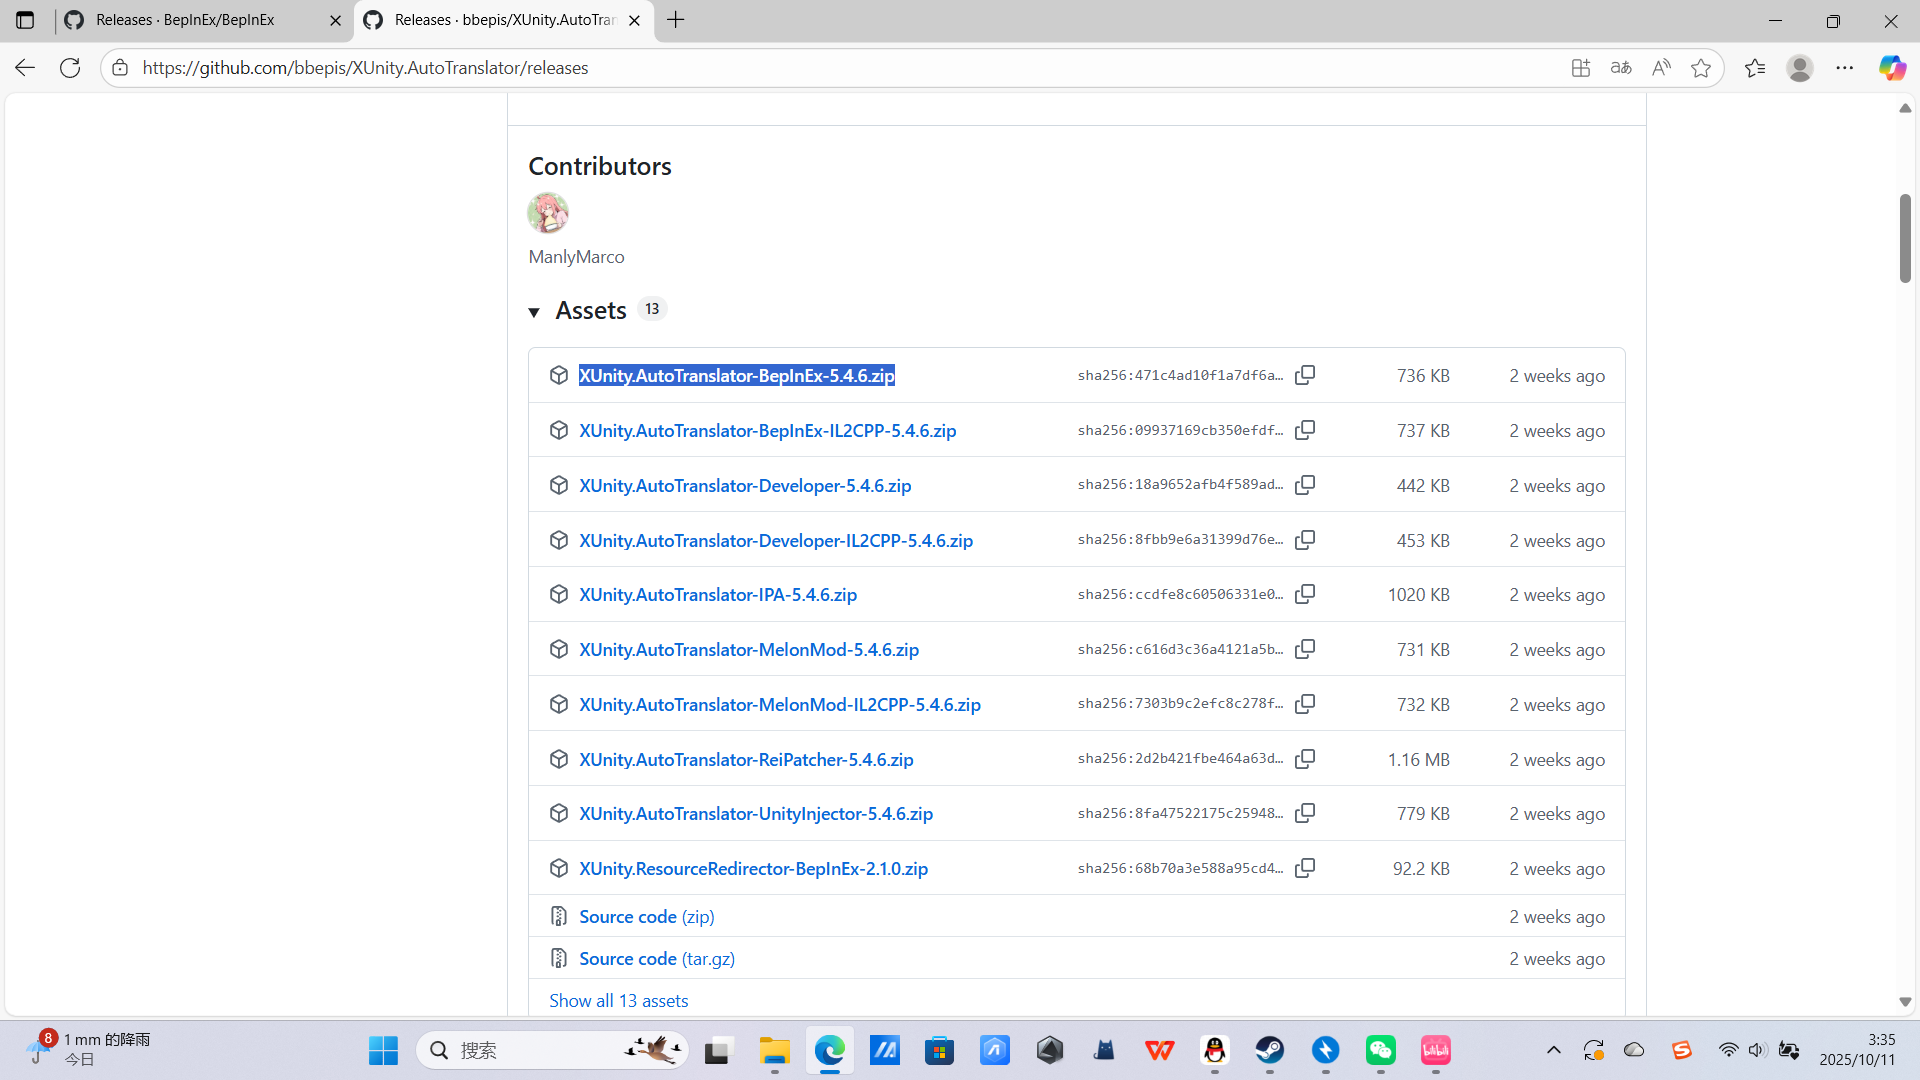Viewport: 1920px width, 1080px height.
Task: Expand hidden system tray icons chevron
Action: [1553, 1050]
